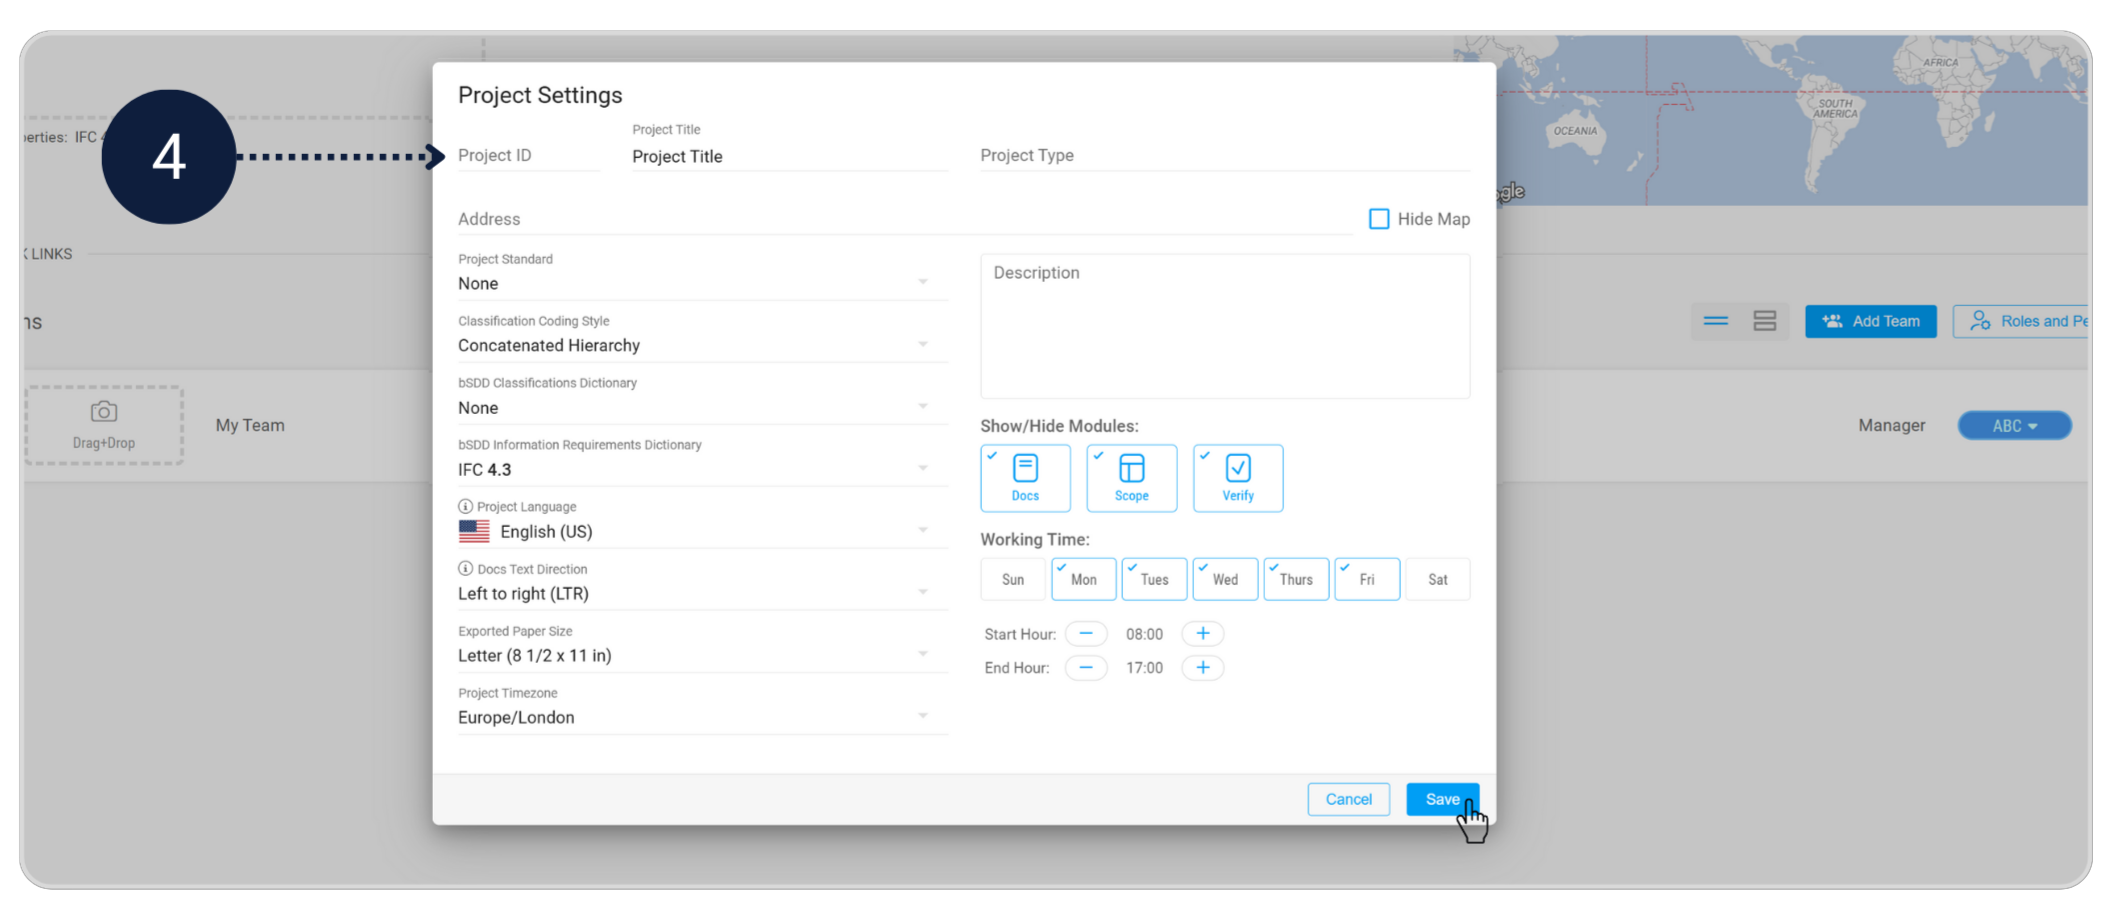Click the Drag+Drop camera icon
The image size is (2107, 907).
coord(104,412)
